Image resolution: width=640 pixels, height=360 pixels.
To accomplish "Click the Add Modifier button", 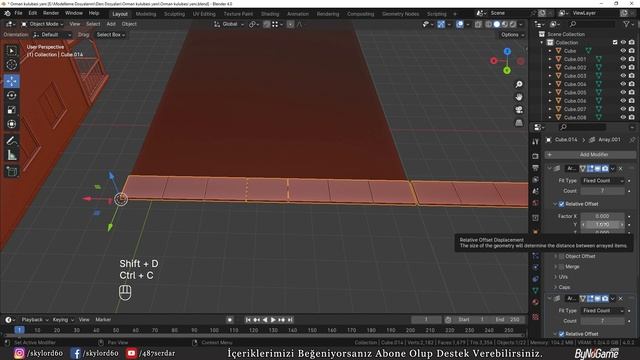I will [590, 155].
